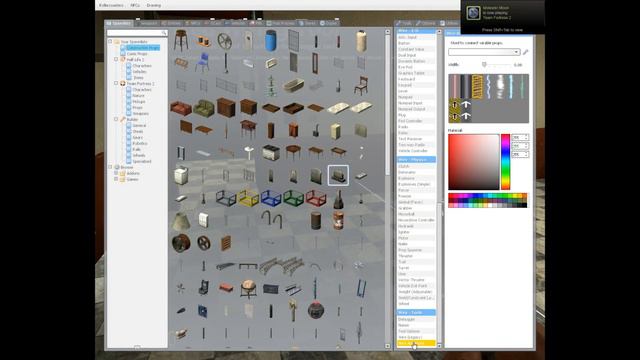
Task: Spawn the tall wooden dresser prop
Action: pyautogui.click(x=226, y=108)
